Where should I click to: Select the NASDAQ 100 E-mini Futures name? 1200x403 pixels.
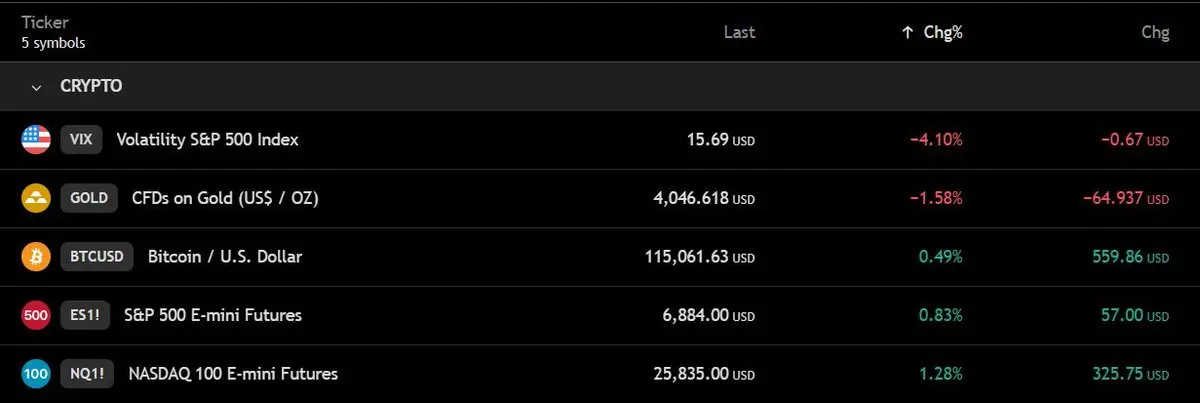[233, 374]
